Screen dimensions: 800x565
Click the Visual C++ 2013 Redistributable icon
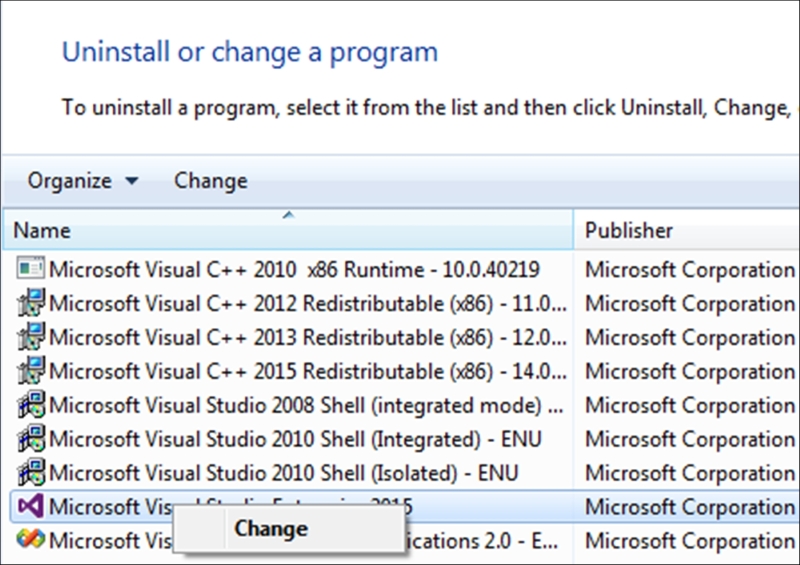[x=31, y=336]
